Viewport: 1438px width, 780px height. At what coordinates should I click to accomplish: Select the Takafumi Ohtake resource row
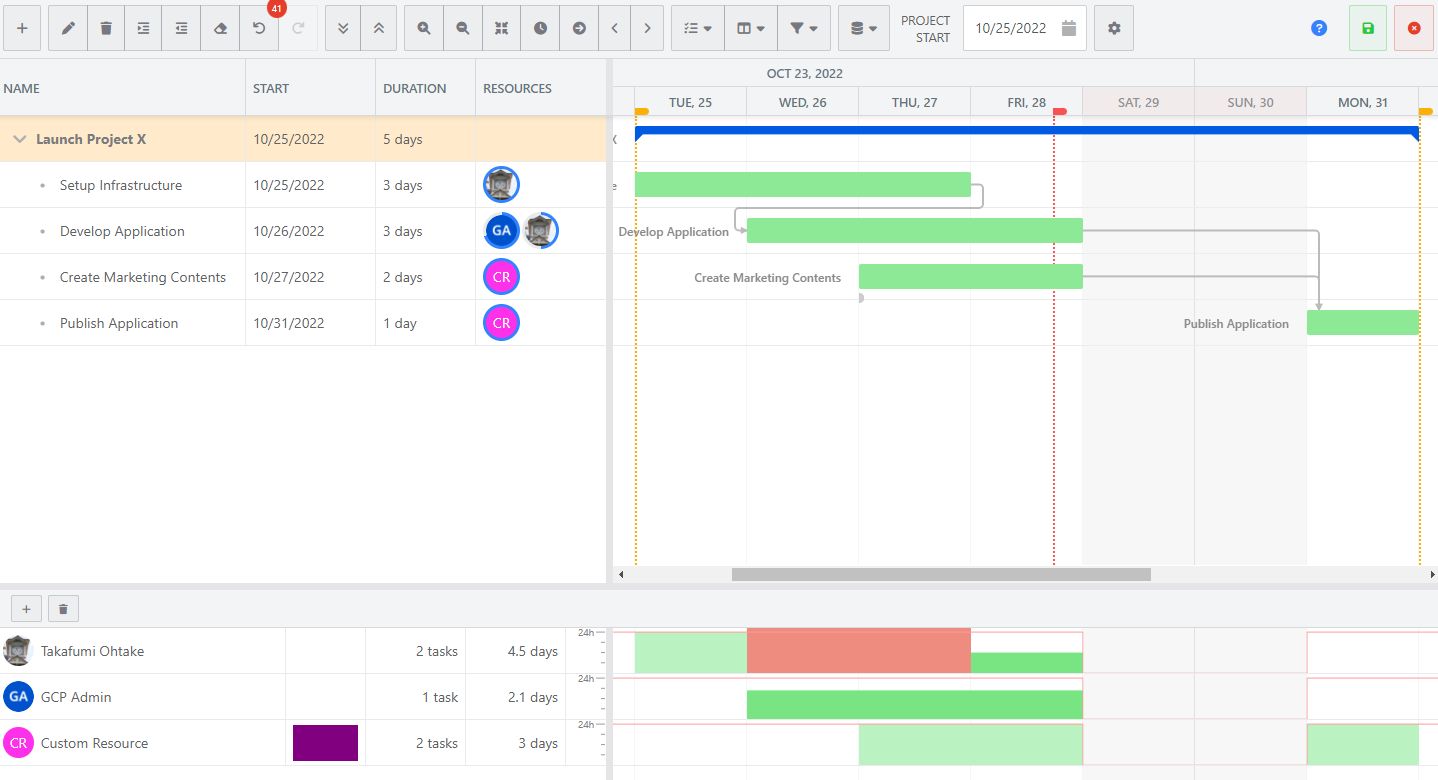(92, 651)
